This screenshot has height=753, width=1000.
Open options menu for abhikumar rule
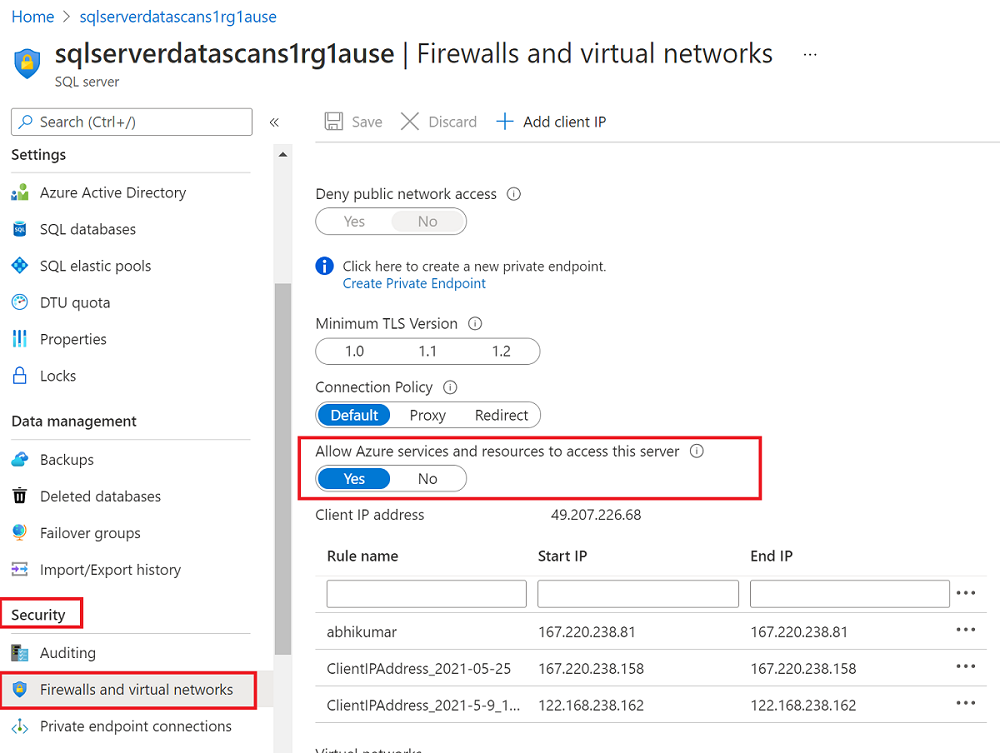click(x=965, y=630)
